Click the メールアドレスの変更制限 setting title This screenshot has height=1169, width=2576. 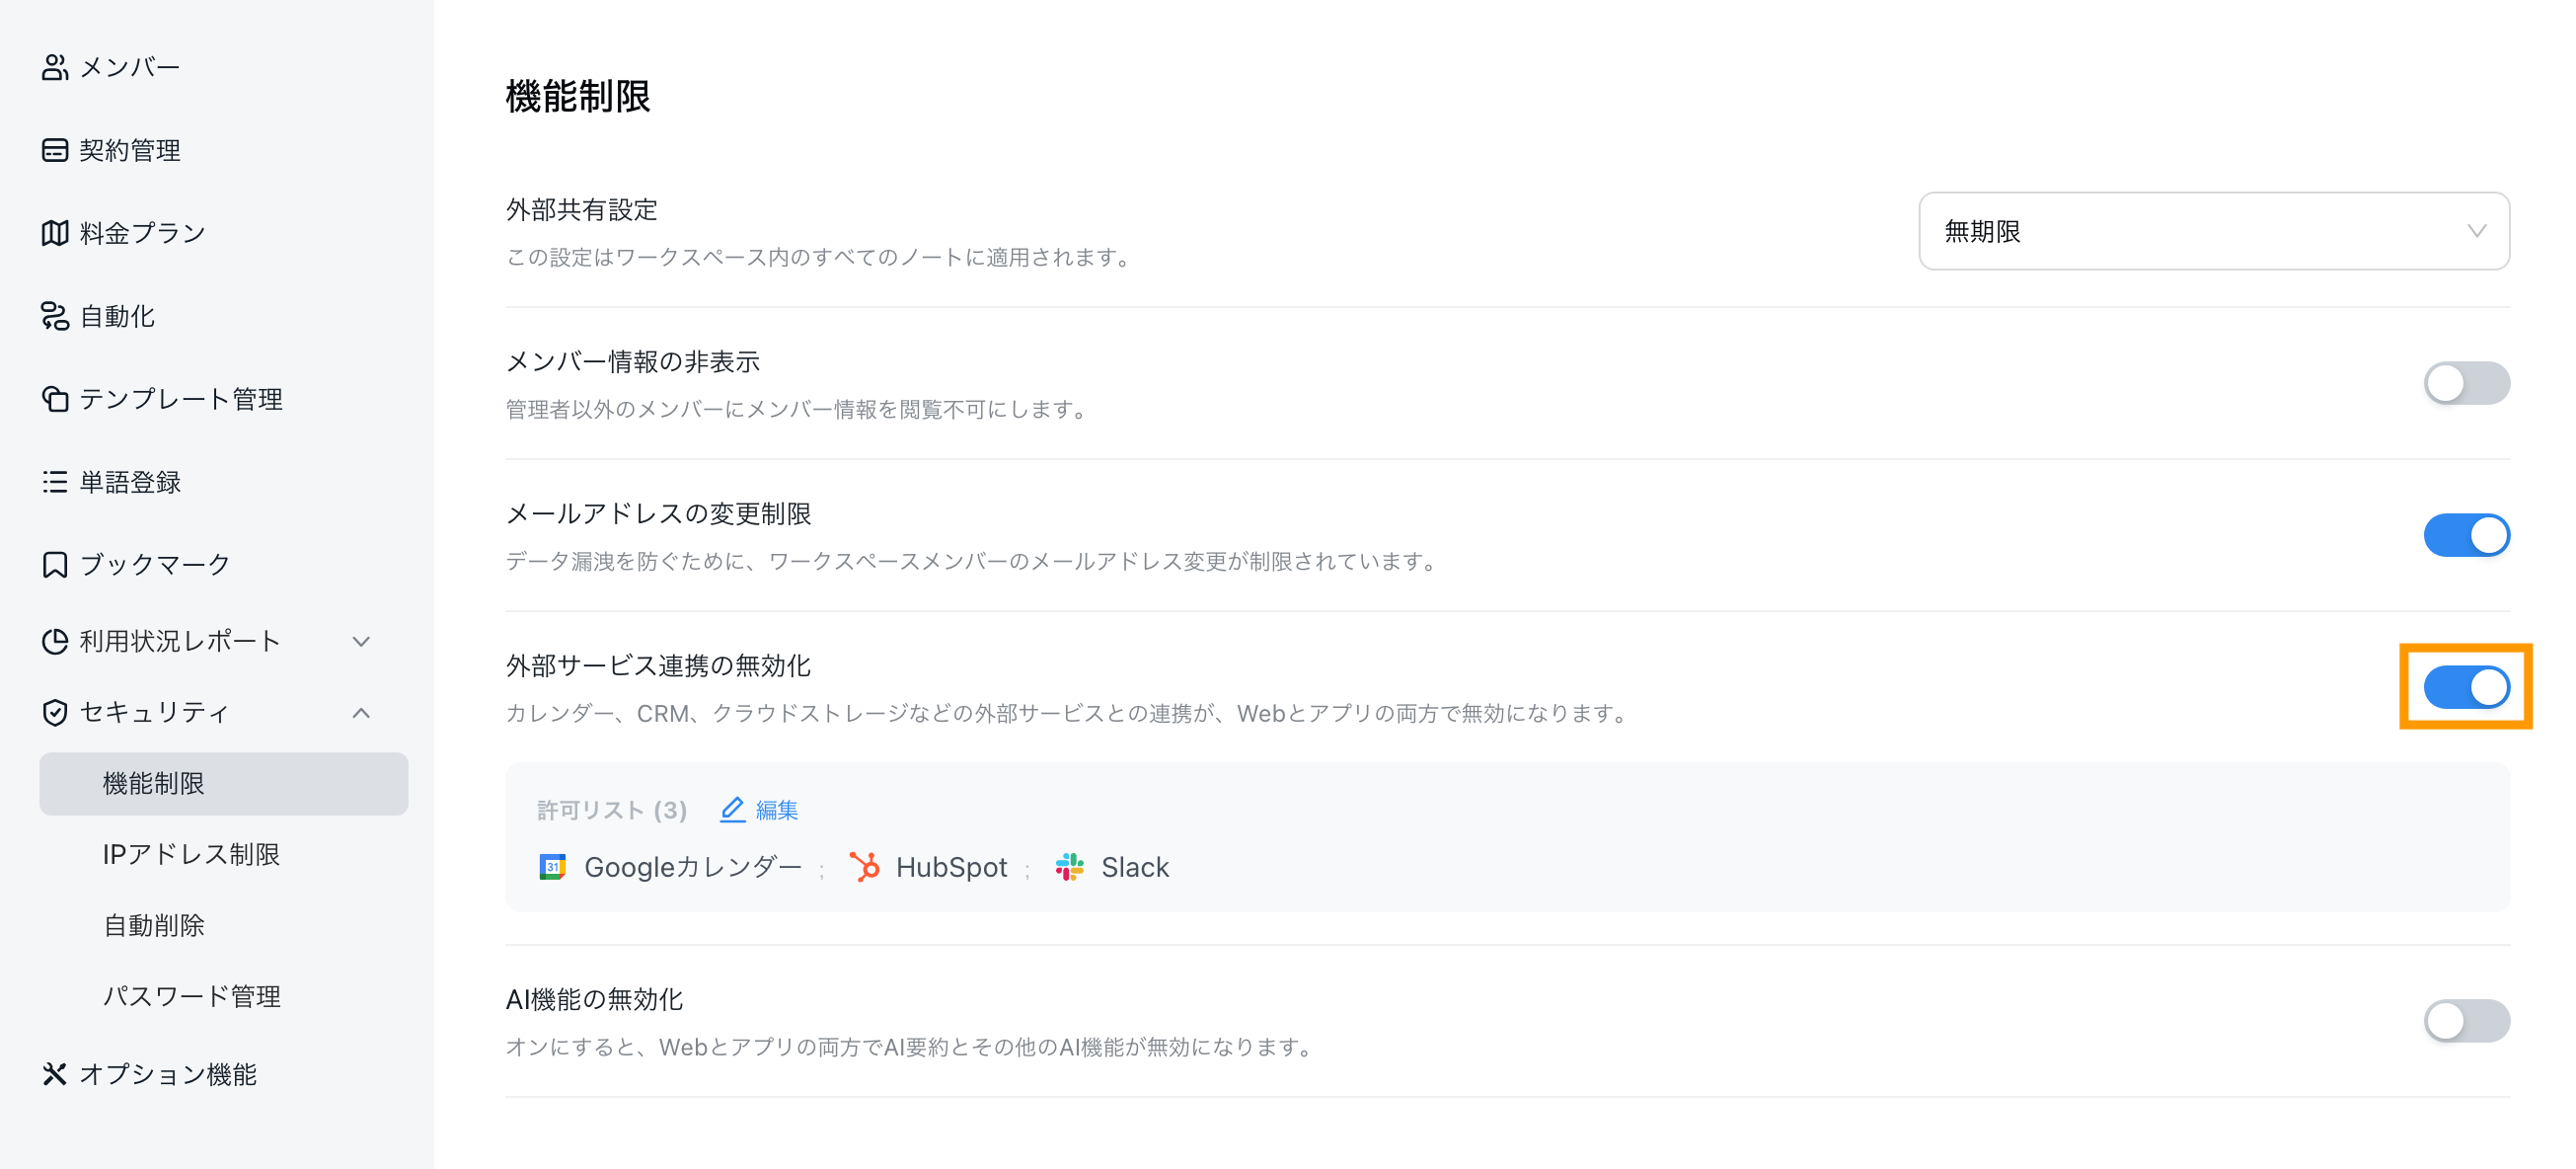tap(658, 513)
